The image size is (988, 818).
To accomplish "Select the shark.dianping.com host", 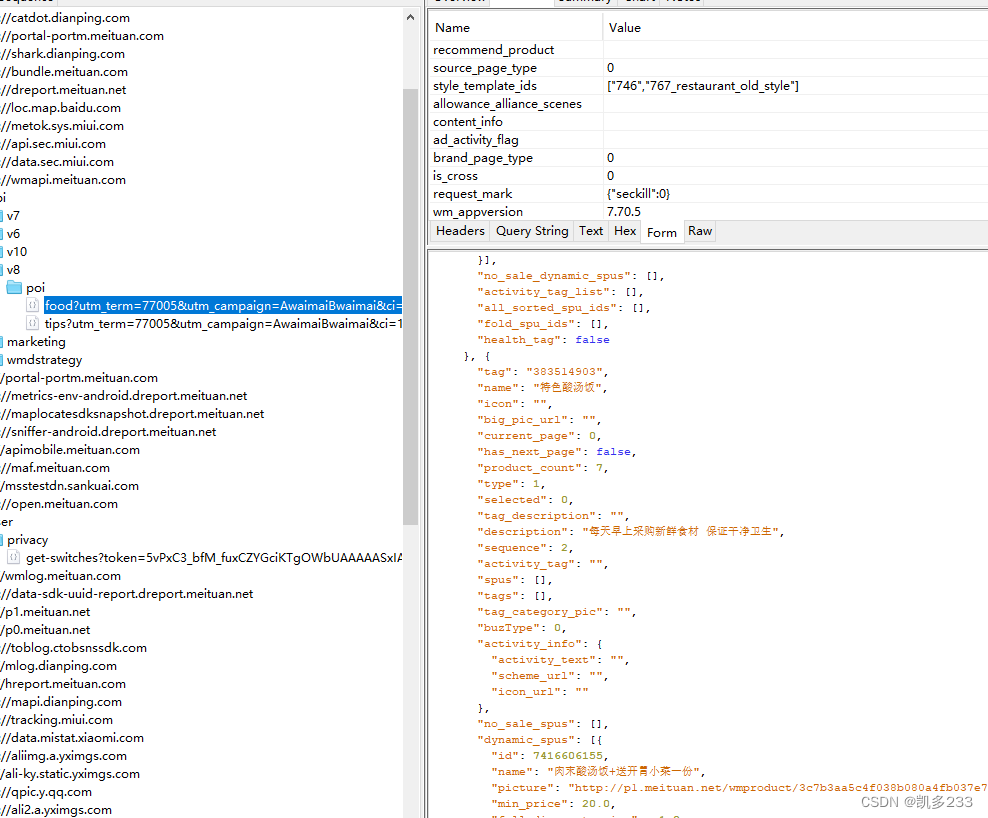I will coord(62,54).
